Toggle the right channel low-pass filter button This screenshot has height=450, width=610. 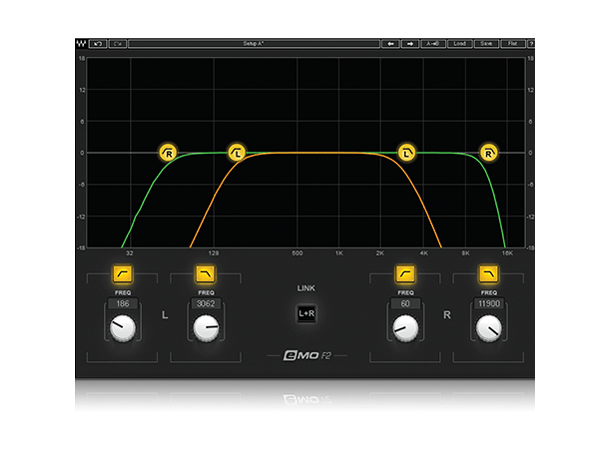tap(489, 274)
